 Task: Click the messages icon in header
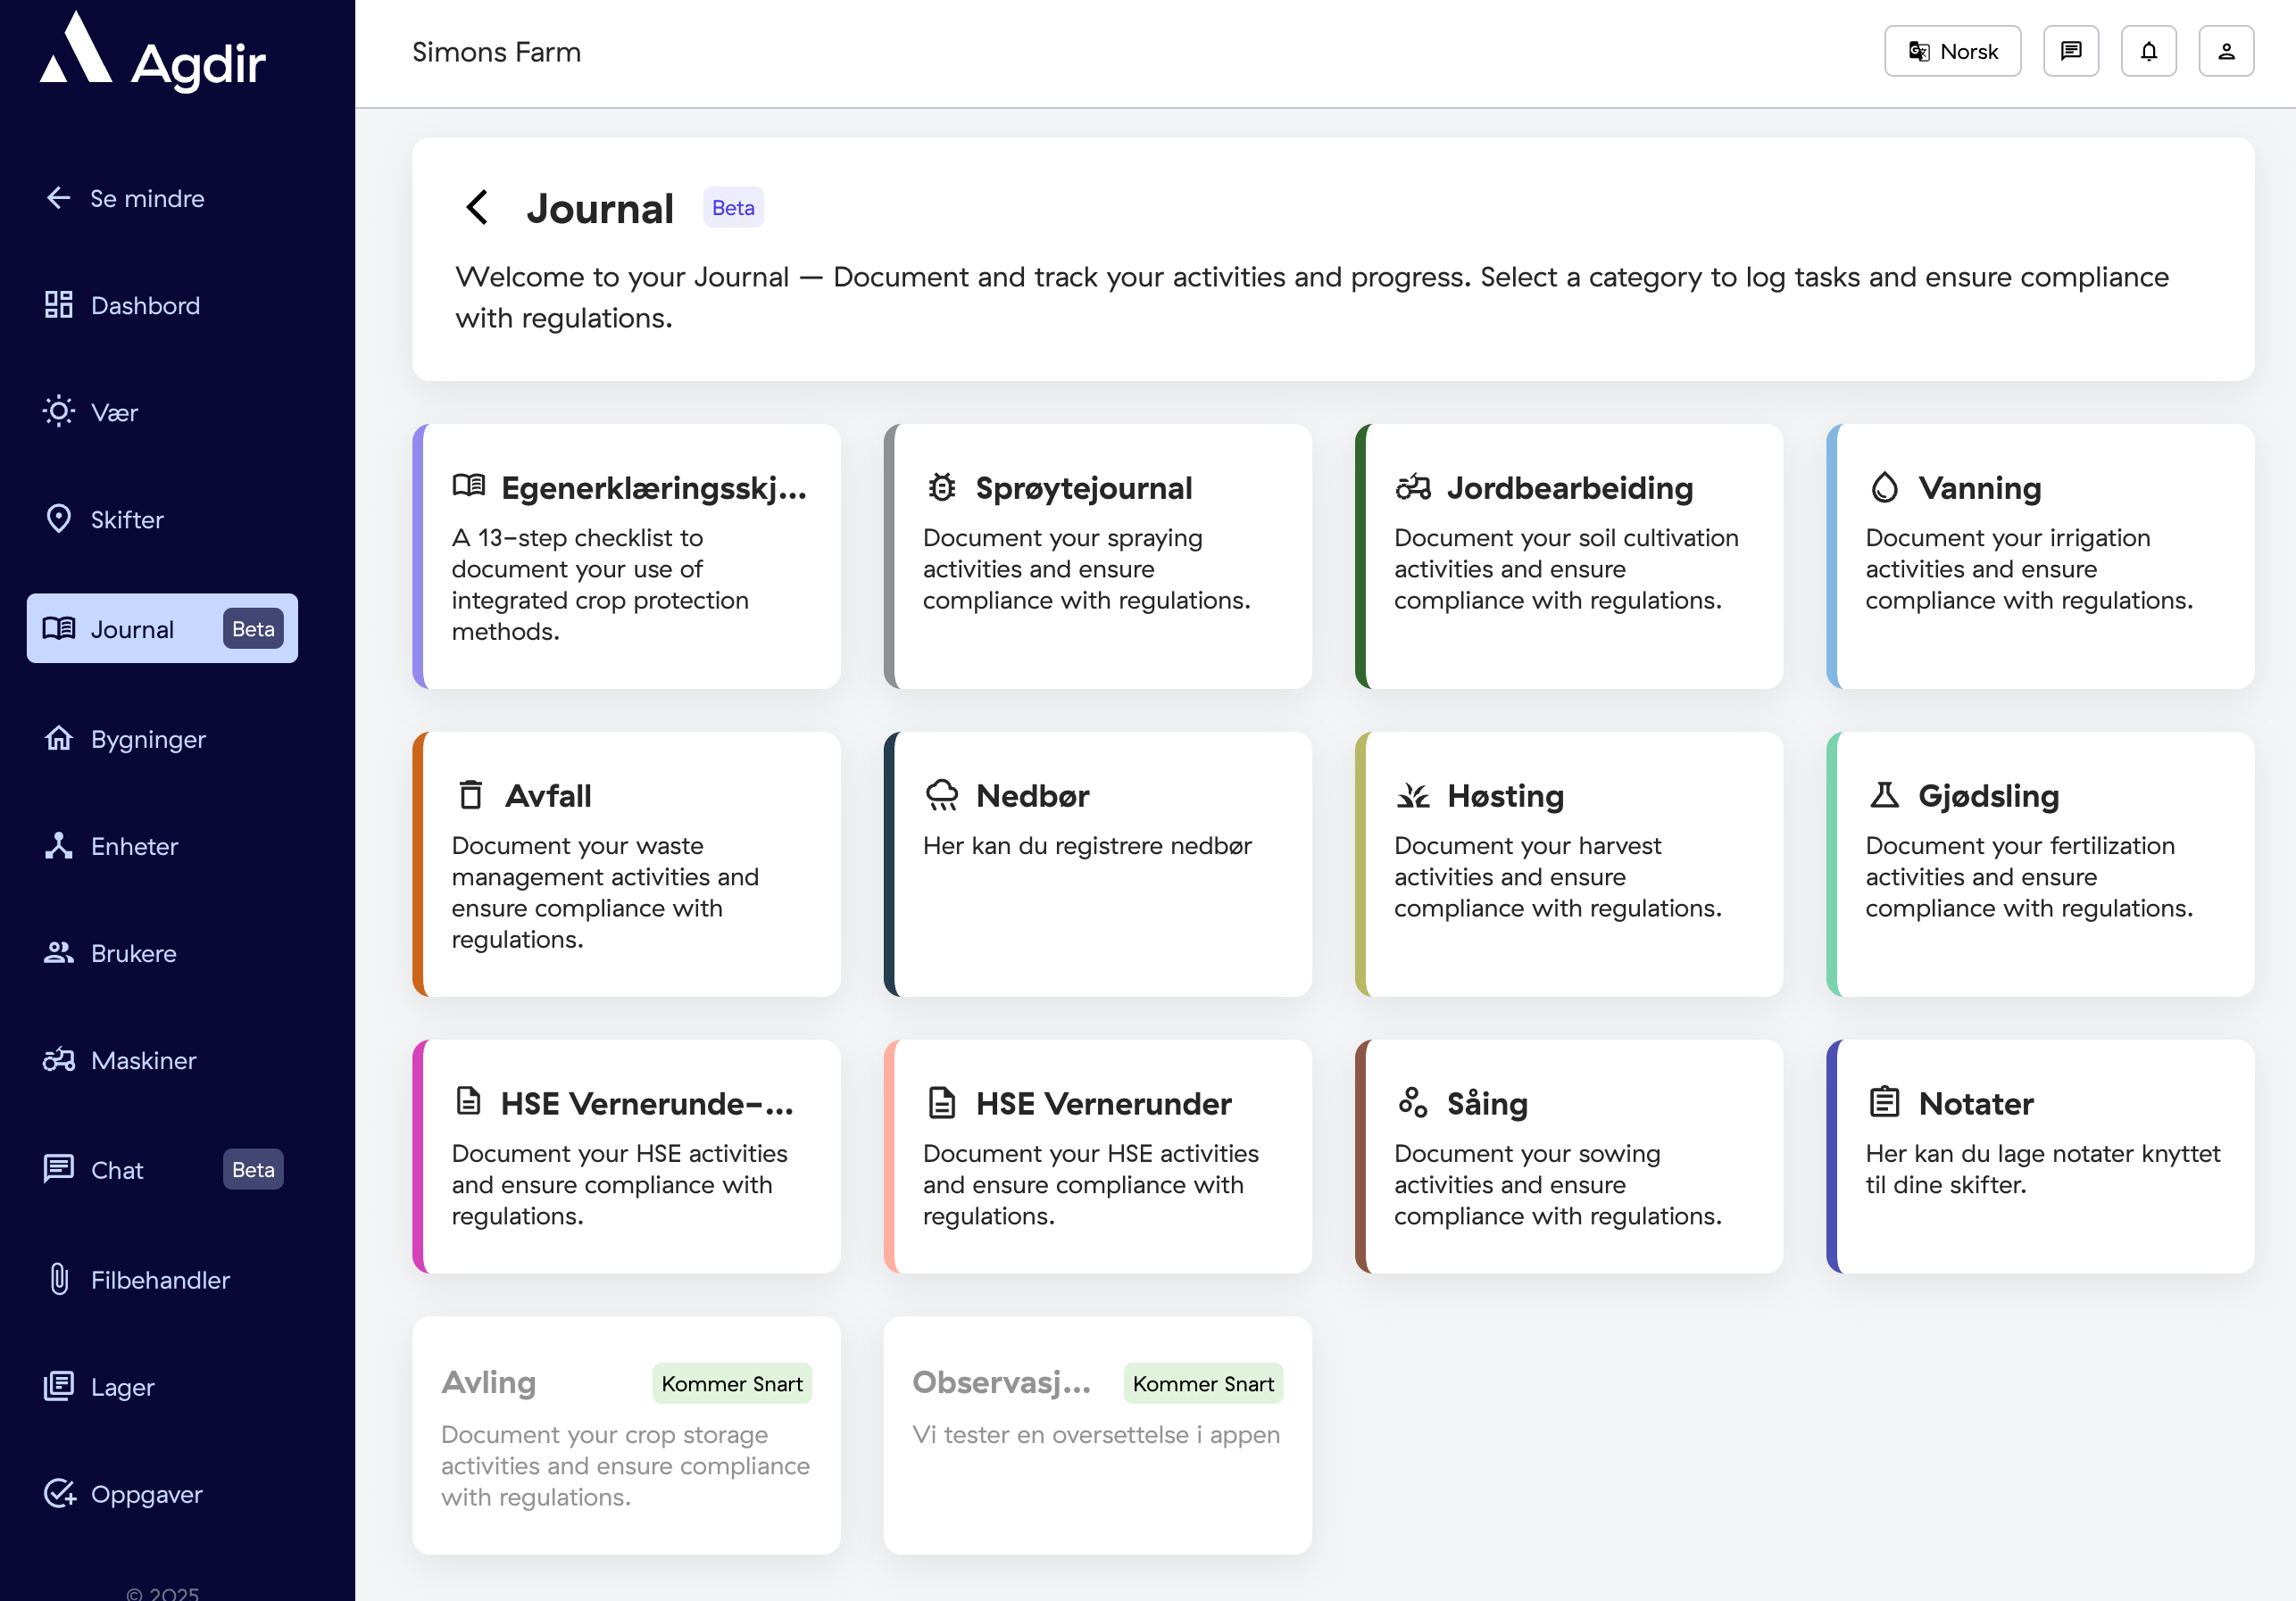pyautogui.click(x=2070, y=51)
